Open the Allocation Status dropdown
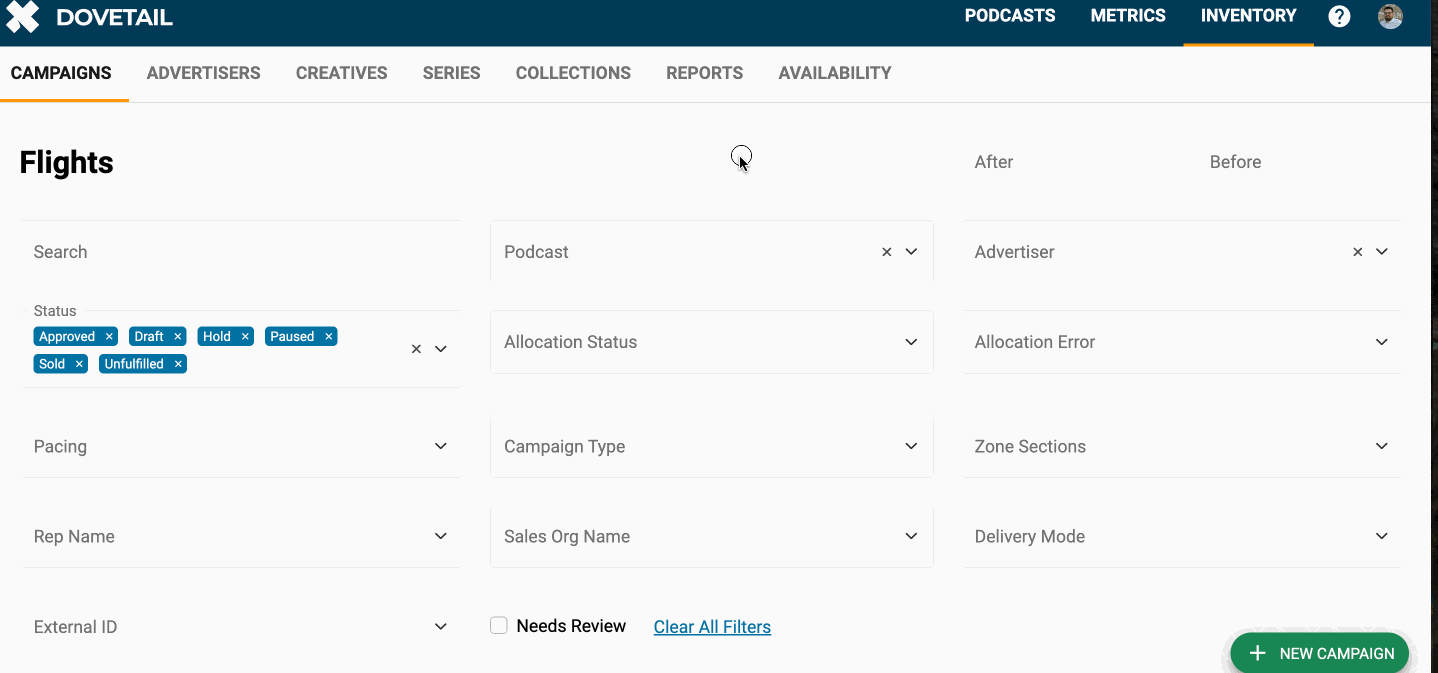1438x673 pixels. click(711, 342)
